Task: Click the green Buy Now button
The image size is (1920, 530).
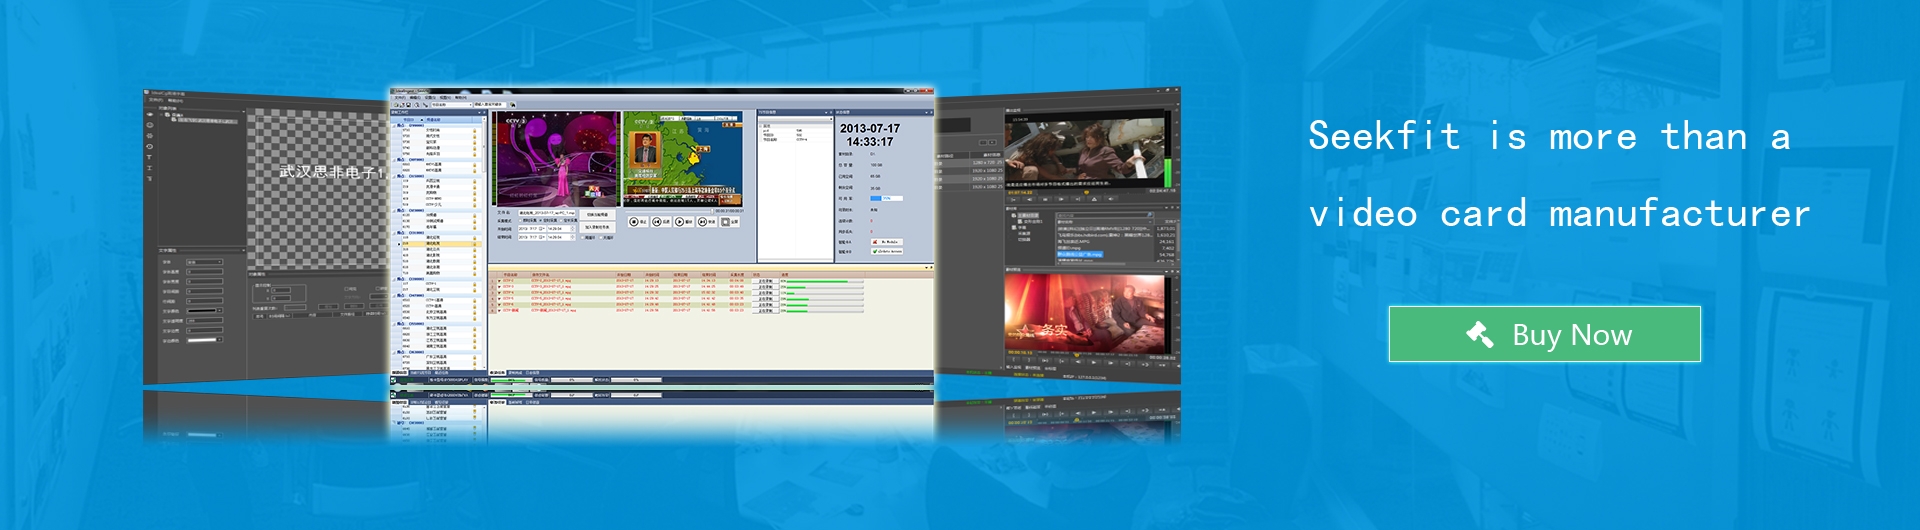Action: (1544, 334)
